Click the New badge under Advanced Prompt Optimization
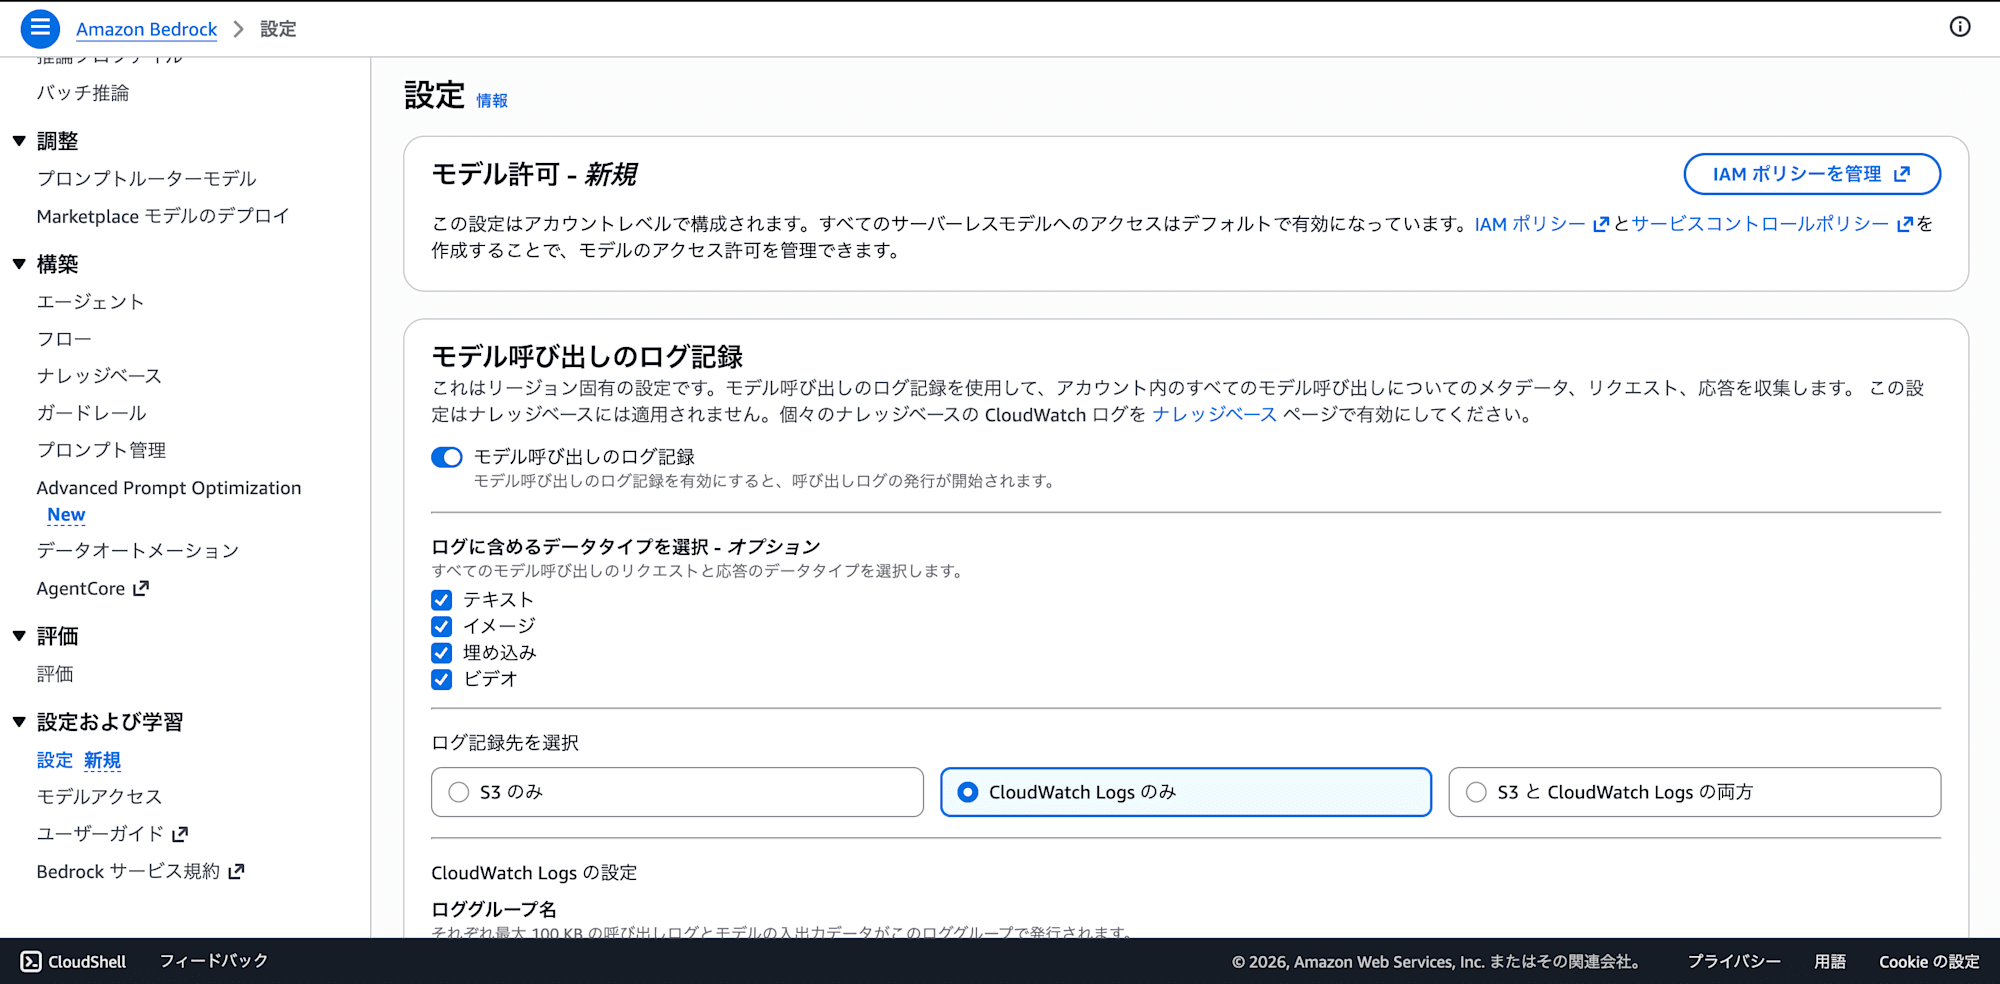The width and height of the screenshot is (2000, 984). click(66, 514)
